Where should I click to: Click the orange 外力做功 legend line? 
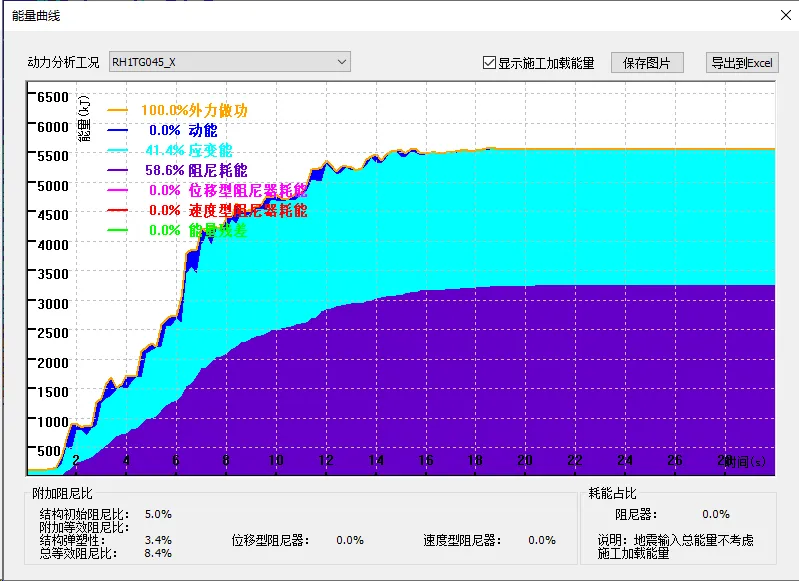tap(117, 110)
